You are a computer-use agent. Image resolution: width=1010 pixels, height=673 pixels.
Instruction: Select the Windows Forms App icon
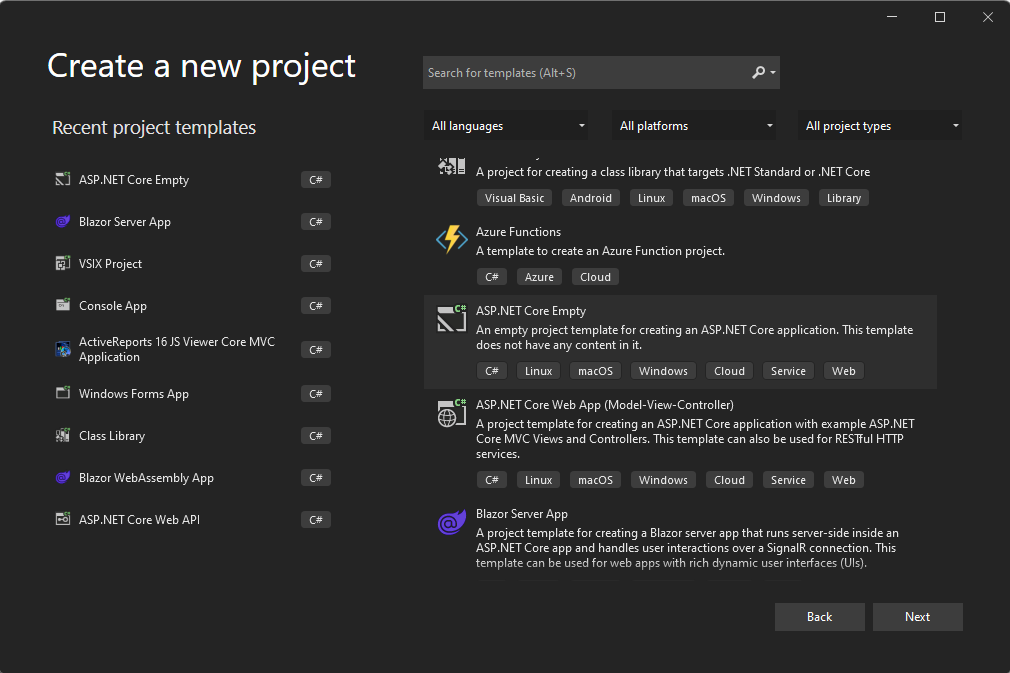point(61,393)
